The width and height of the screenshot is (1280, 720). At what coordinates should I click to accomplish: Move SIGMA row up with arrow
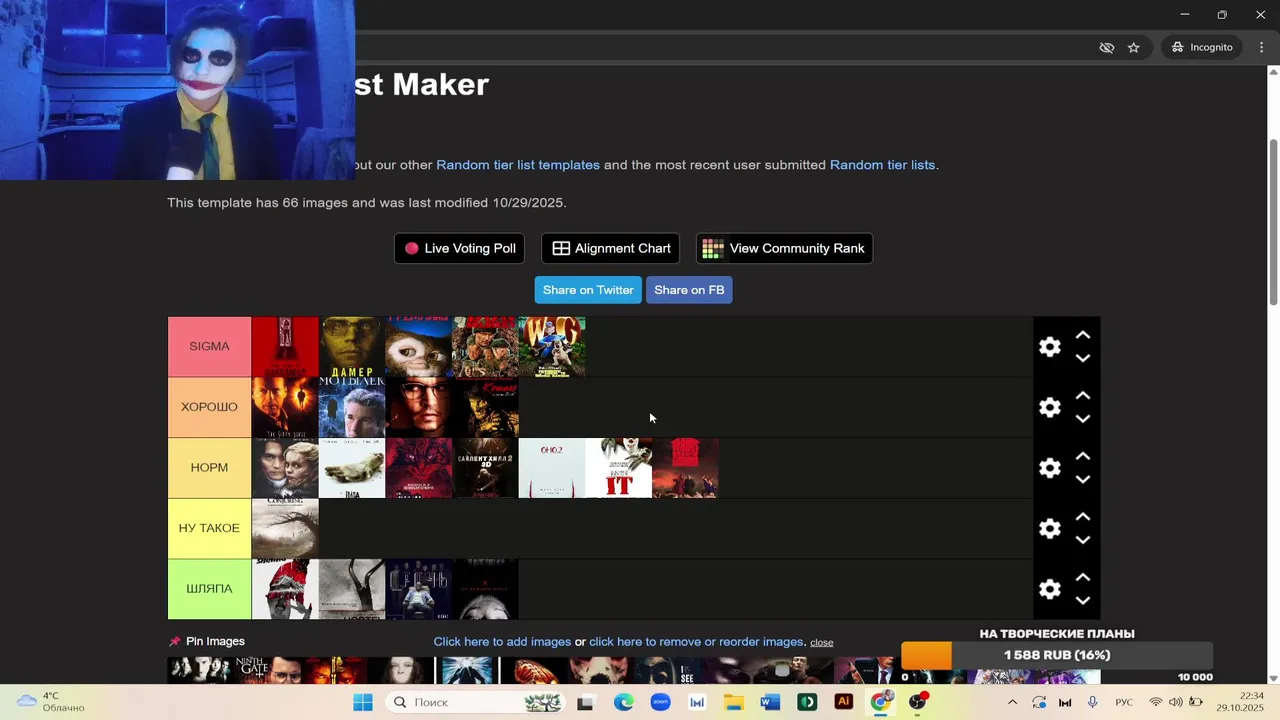(x=1083, y=335)
